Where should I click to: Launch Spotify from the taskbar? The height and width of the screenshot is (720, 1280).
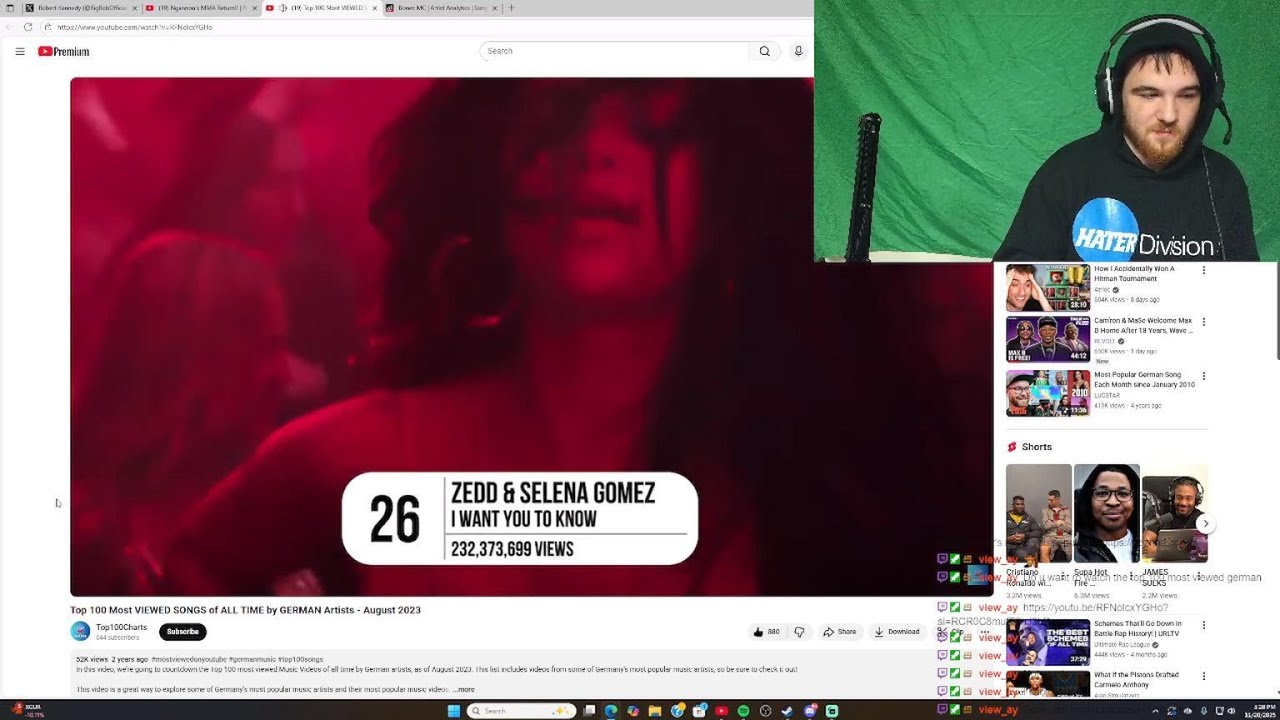tap(743, 711)
